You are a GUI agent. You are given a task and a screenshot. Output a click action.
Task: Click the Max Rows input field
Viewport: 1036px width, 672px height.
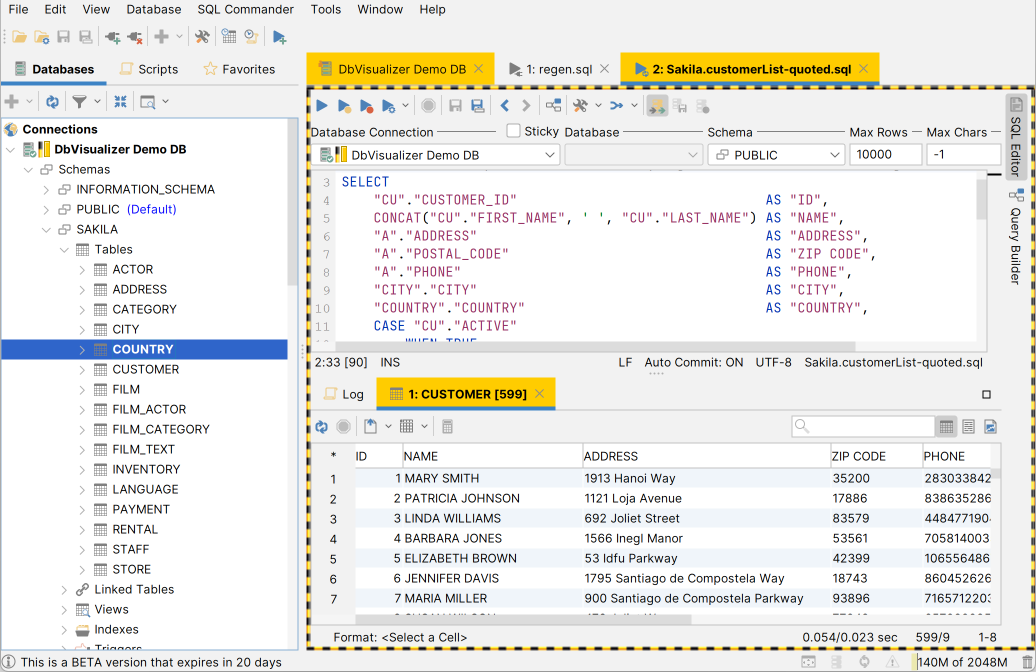click(884, 154)
